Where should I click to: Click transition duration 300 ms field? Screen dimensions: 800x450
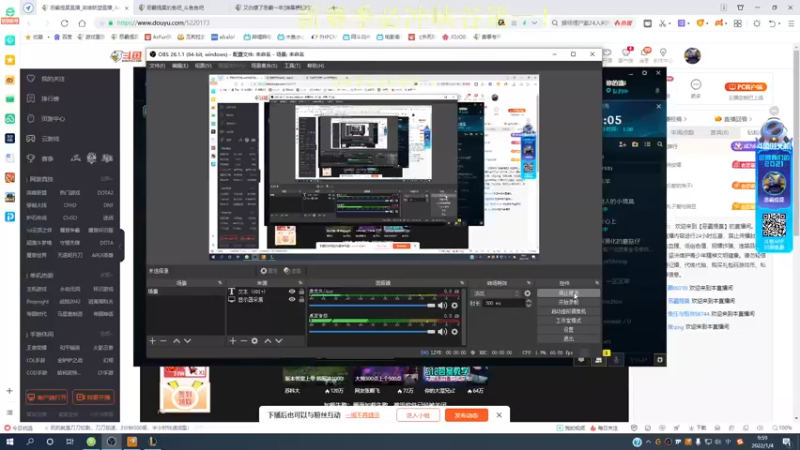point(504,303)
